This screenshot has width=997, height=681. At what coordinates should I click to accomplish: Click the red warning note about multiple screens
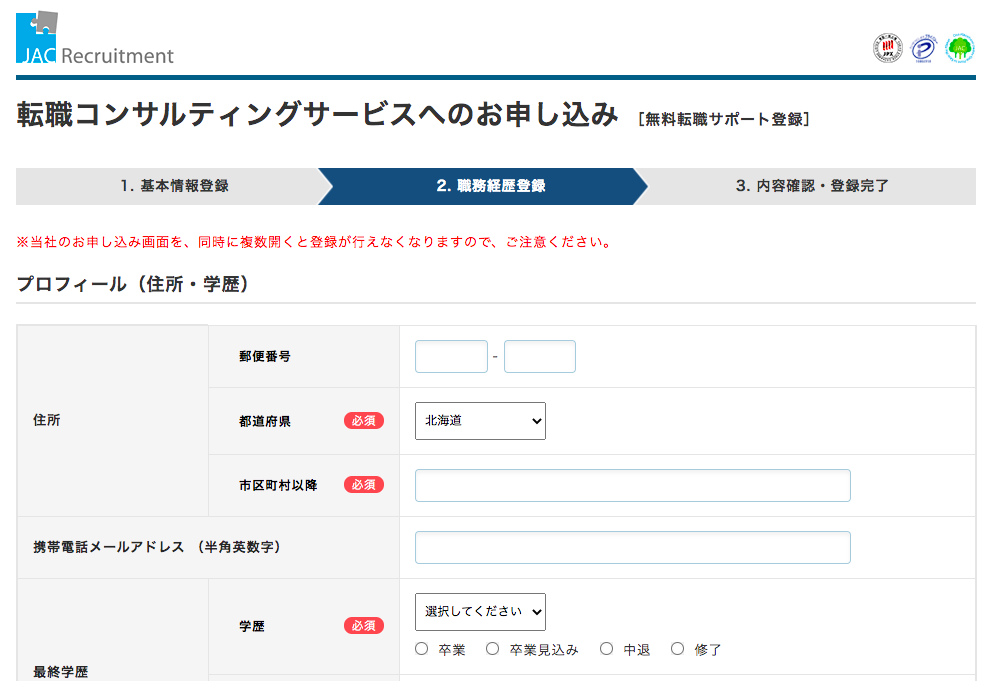[x=315, y=242]
